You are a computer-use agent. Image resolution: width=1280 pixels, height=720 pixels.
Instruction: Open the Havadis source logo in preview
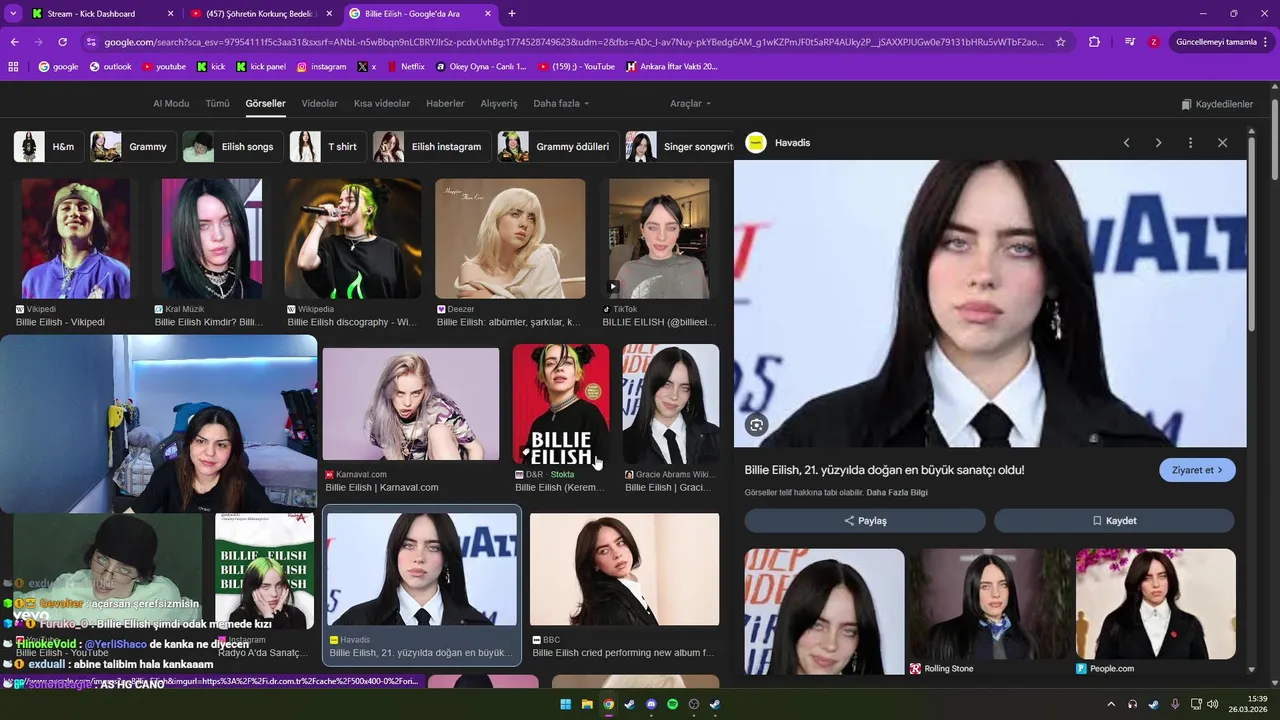click(x=756, y=143)
